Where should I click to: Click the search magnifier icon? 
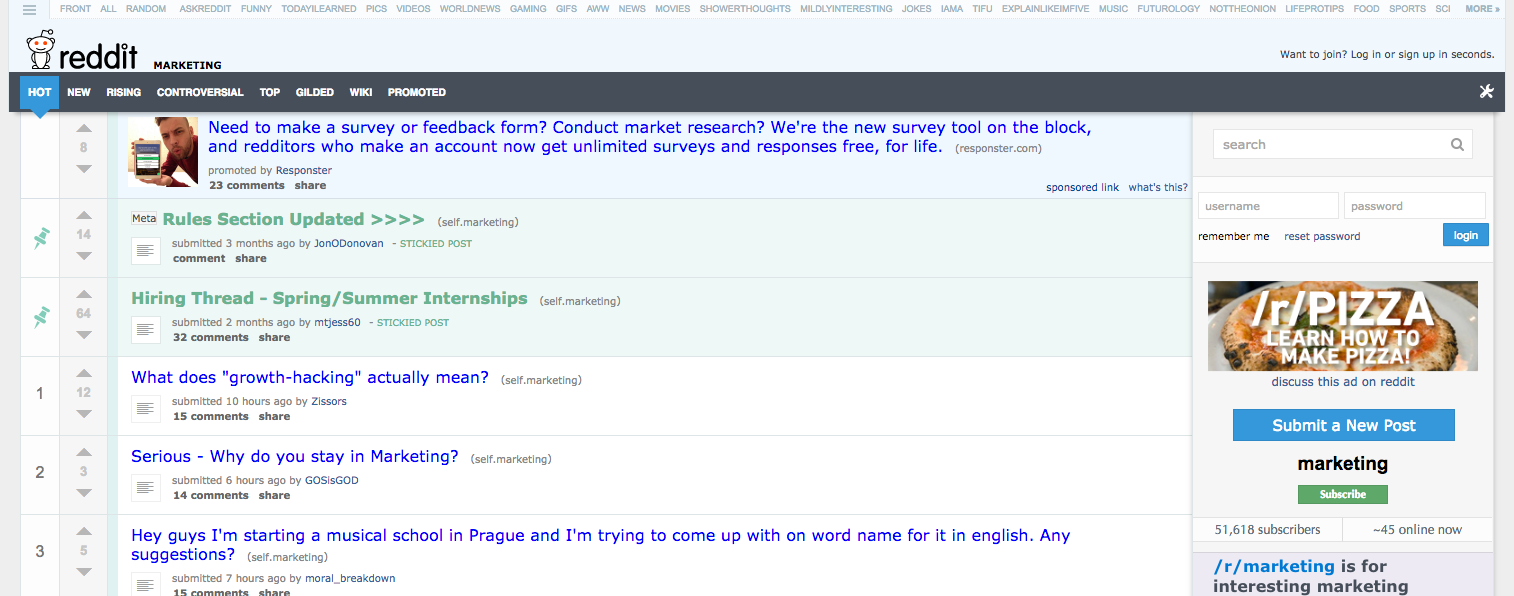[1458, 145]
